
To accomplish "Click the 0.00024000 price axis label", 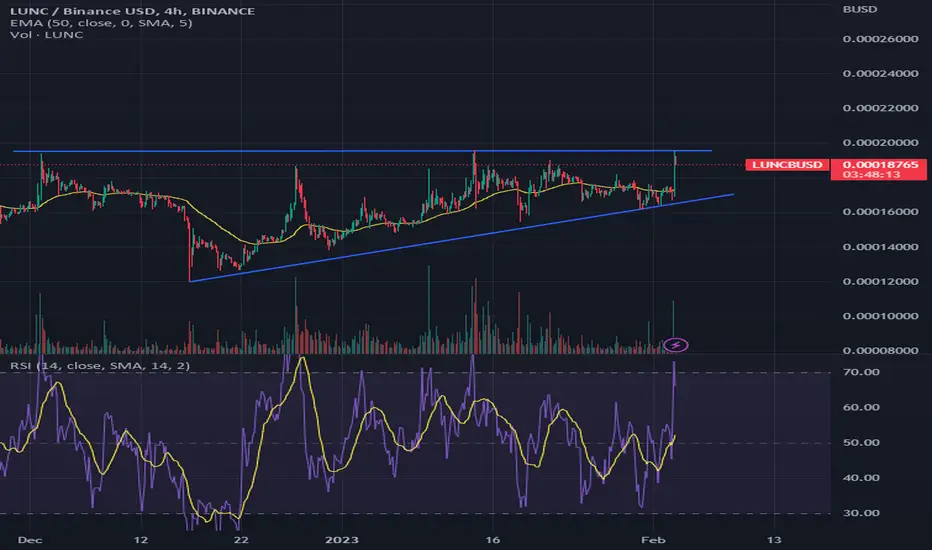I will pyautogui.click(x=880, y=74).
